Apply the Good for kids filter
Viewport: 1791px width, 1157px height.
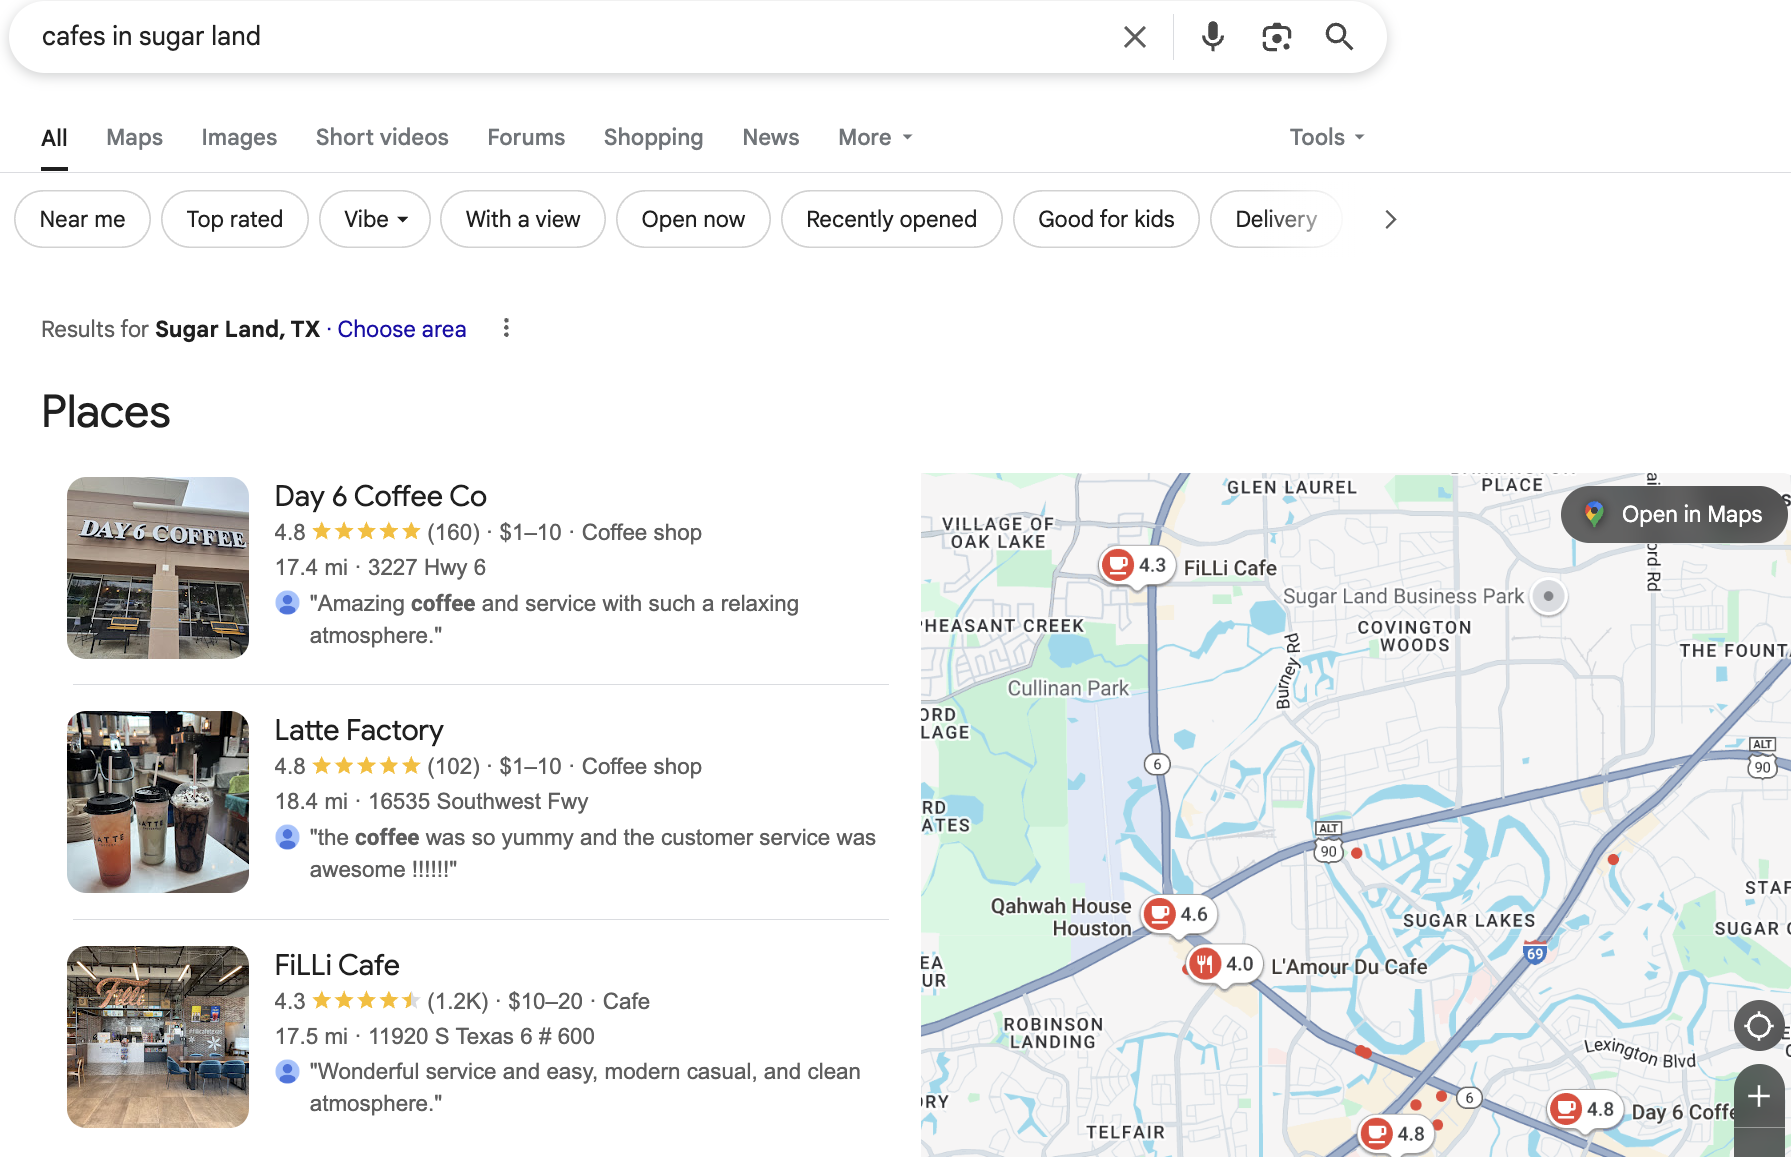[1106, 219]
